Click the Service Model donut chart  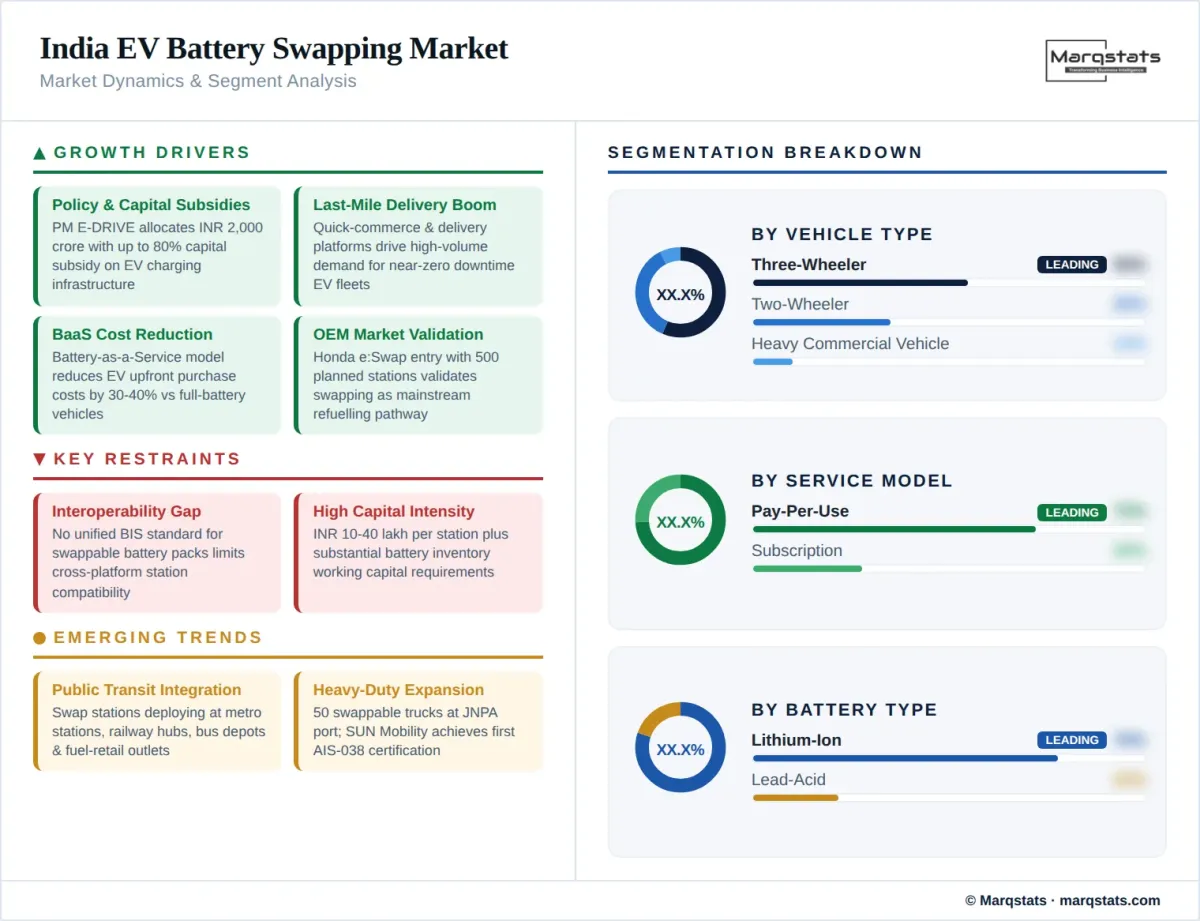680,520
